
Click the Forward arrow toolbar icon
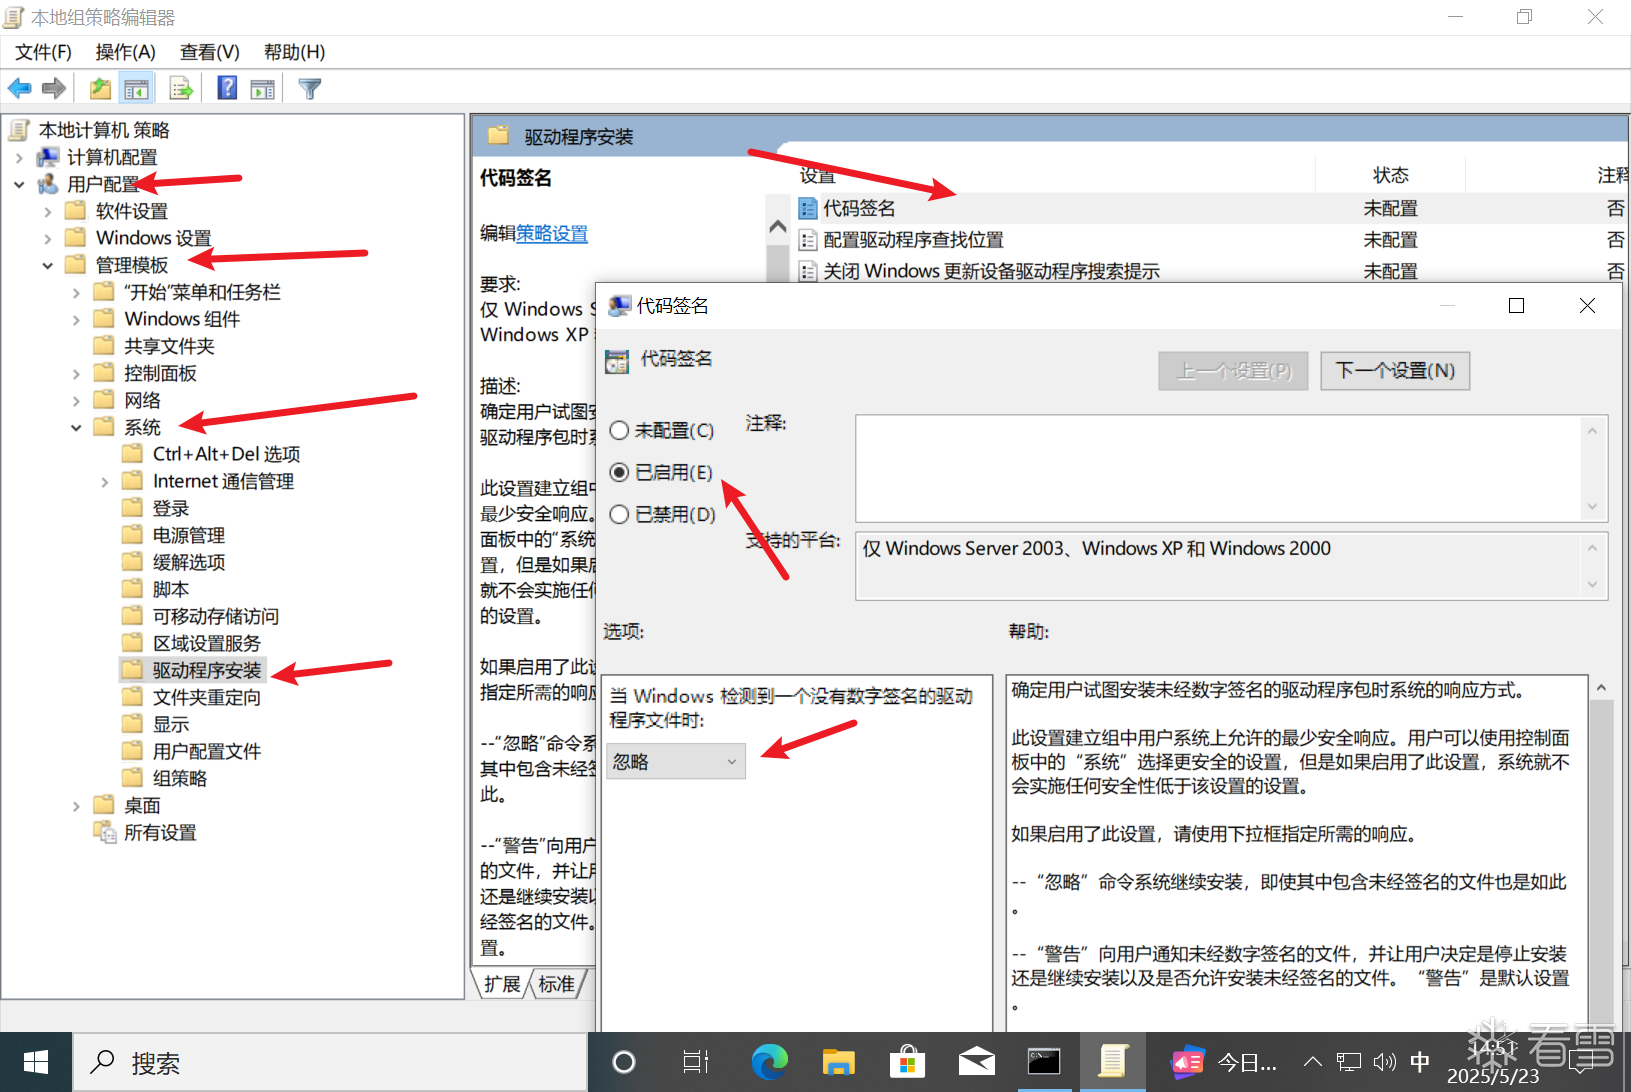(x=54, y=89)
